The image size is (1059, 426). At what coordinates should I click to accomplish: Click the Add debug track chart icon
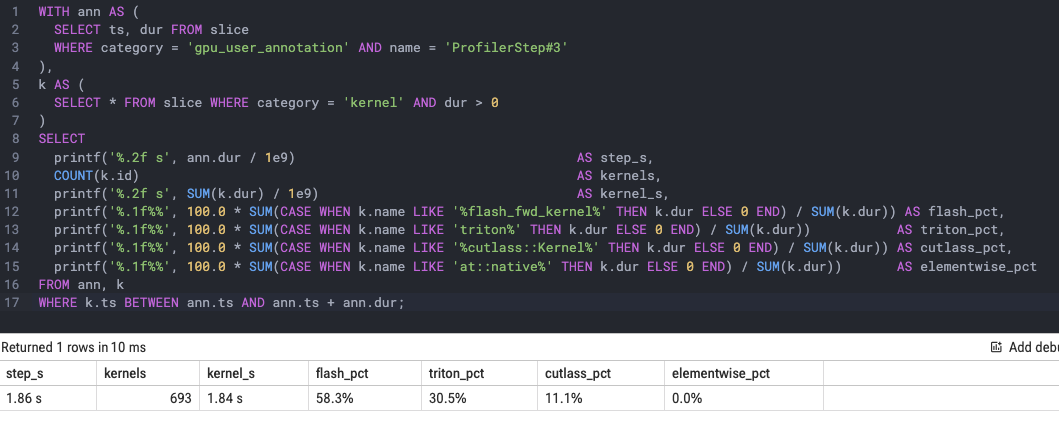996,347
